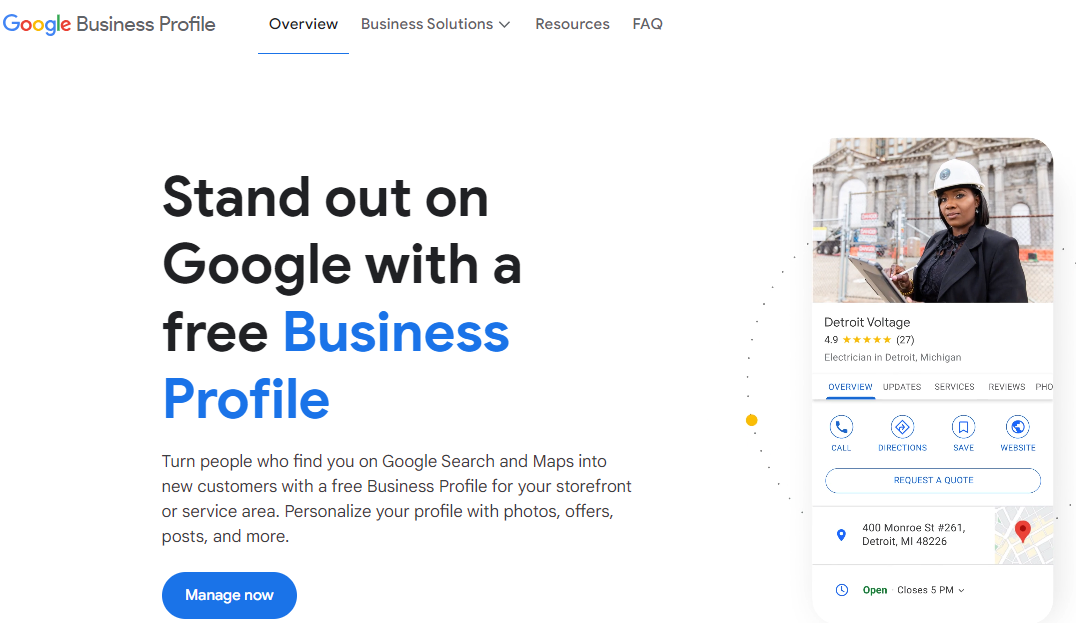Click the green Open status label
The width and height of the screenshot is (1076, 623).
875,590
